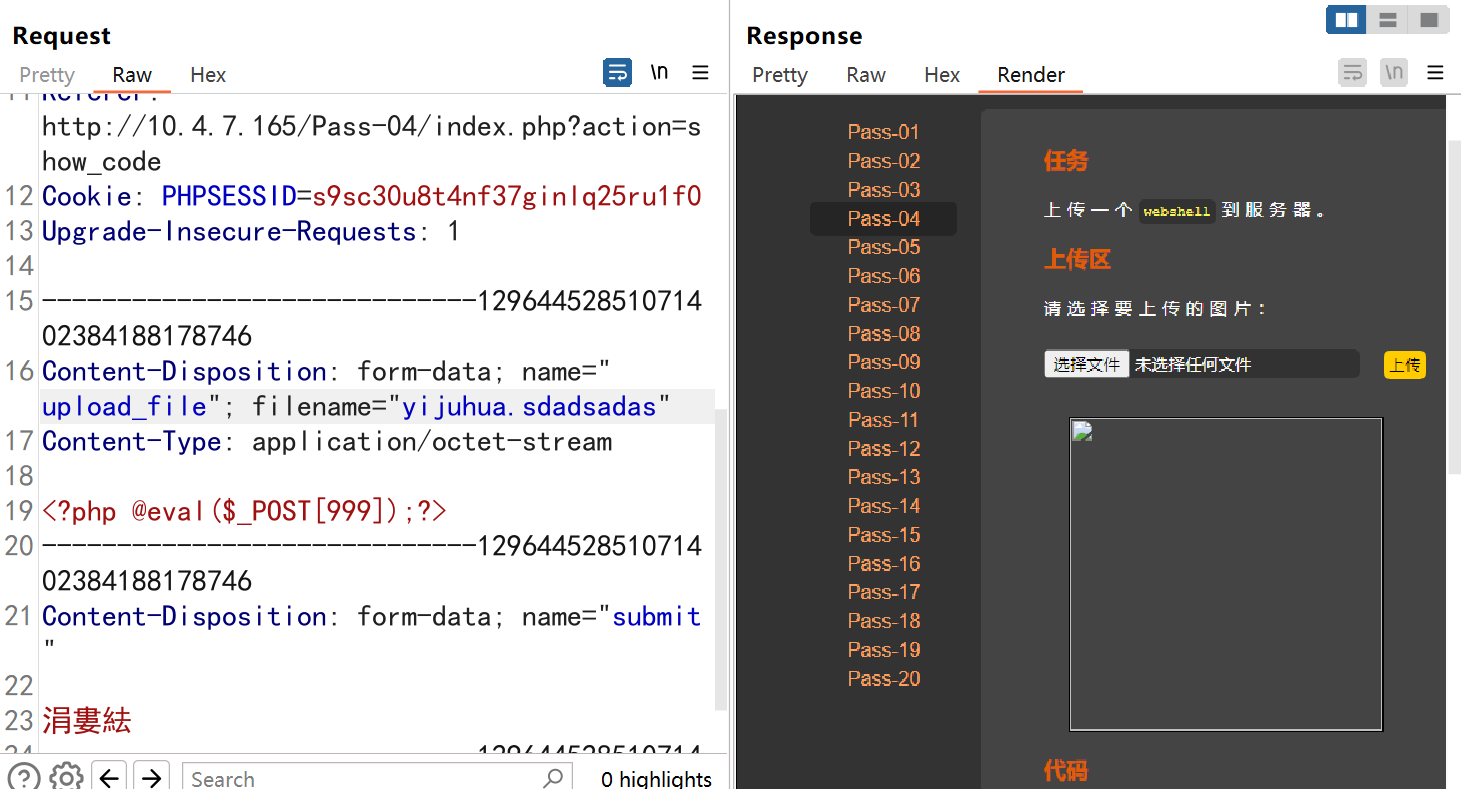Click the Upgrade-Insecure-Requests header line
This screenshot has height=789, width=1461.
tap(251, 232)
